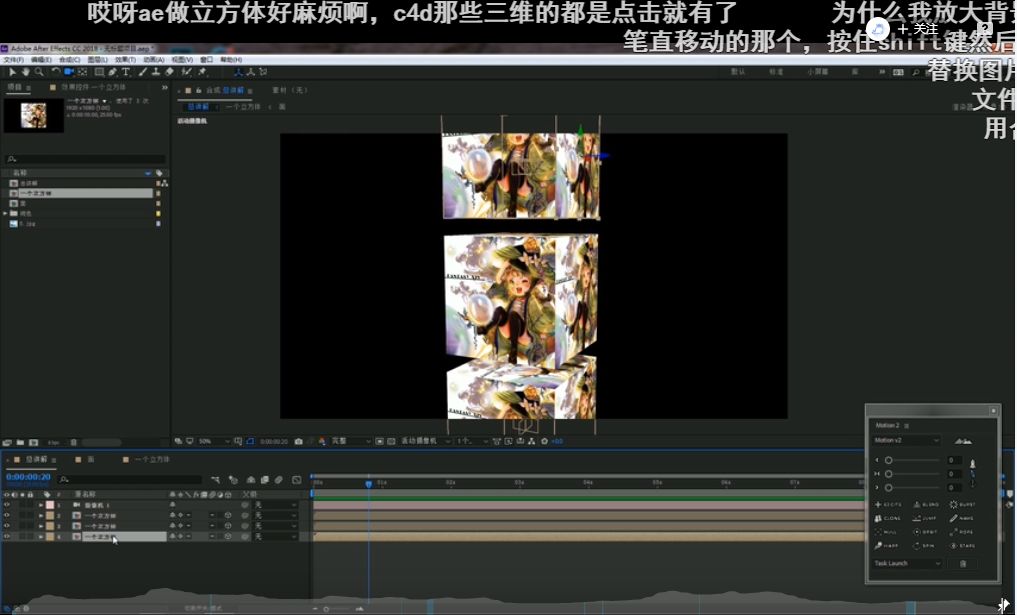The height and width of the screenshot is (615, 1017).
Task: Open the 编辑(E) menu
Action: point(42,60)
